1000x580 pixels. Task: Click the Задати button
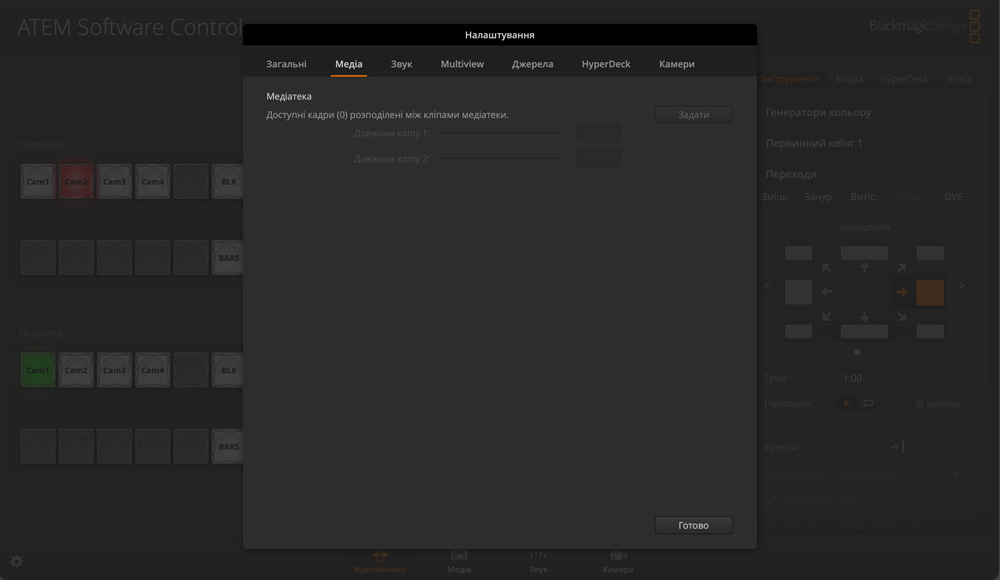click(693, 115)
